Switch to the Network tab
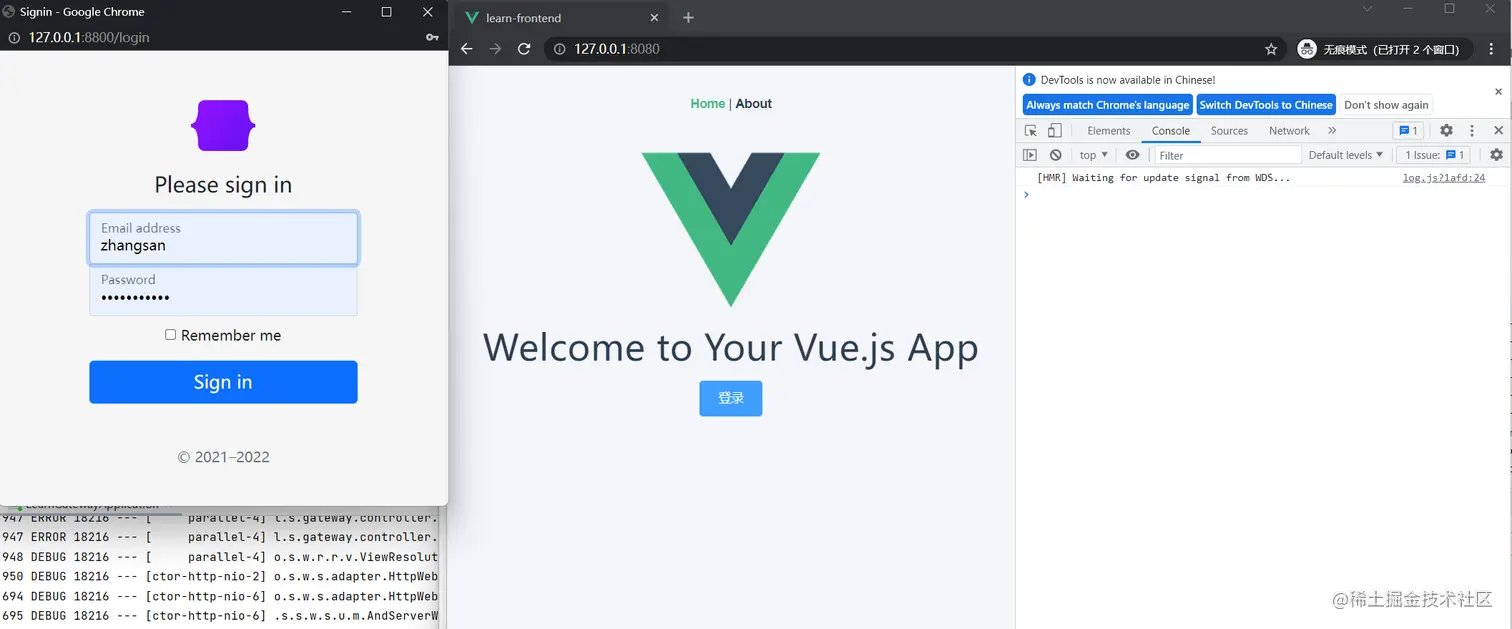The height and width of the screenshot is (629, 1512). tap(1289, 131)
